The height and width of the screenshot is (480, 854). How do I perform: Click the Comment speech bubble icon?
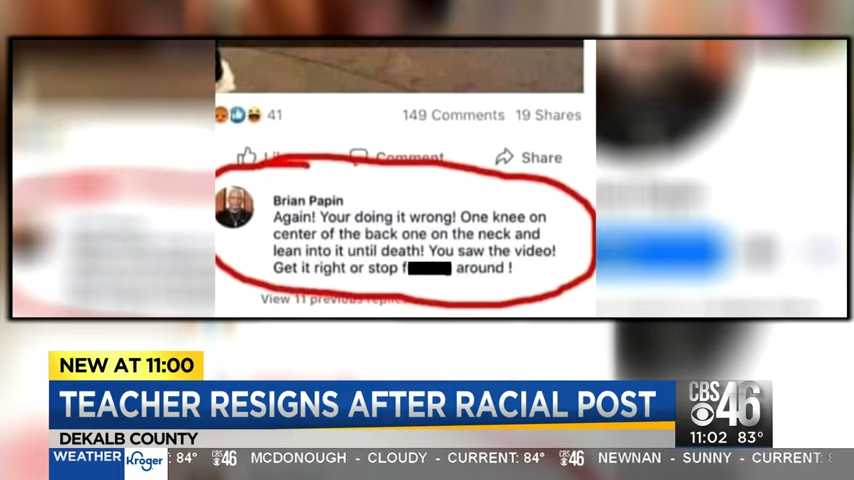click(x=358, y=157)
